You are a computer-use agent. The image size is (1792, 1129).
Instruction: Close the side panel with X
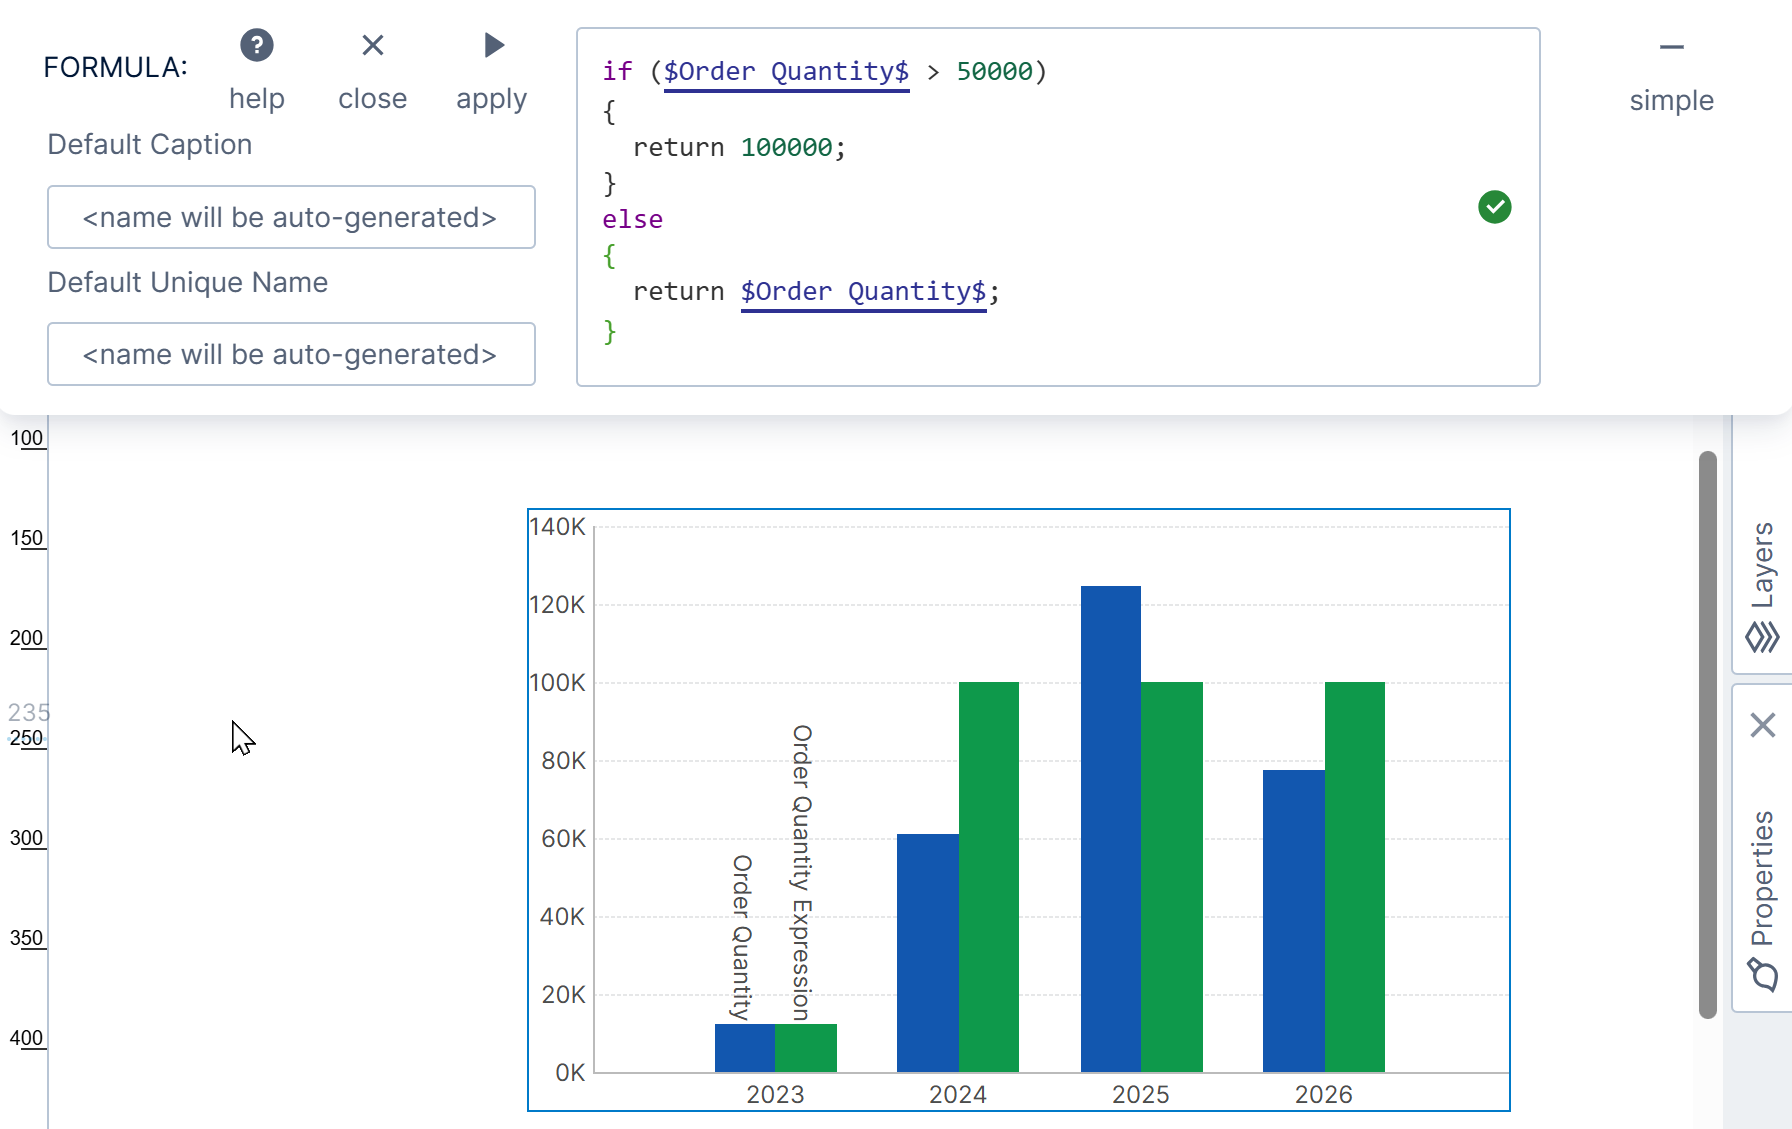(x=1762, y=725)
